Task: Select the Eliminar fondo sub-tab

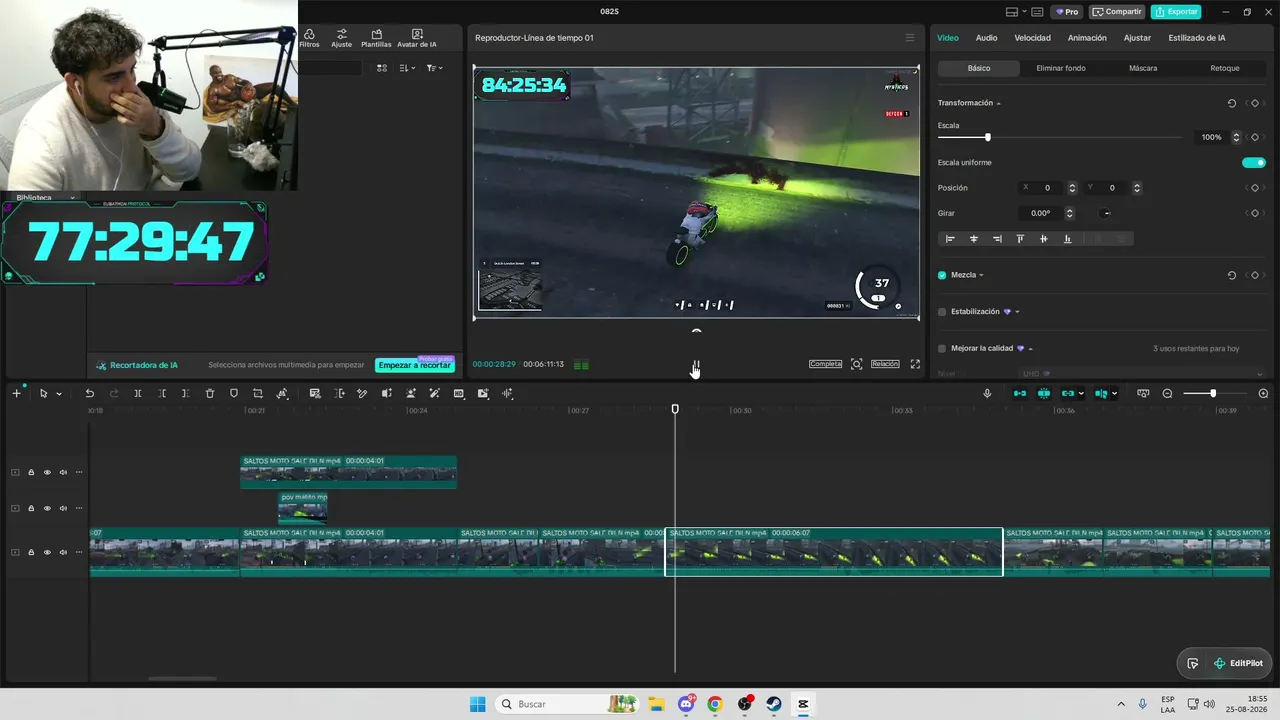Action: click(1061, 68)
